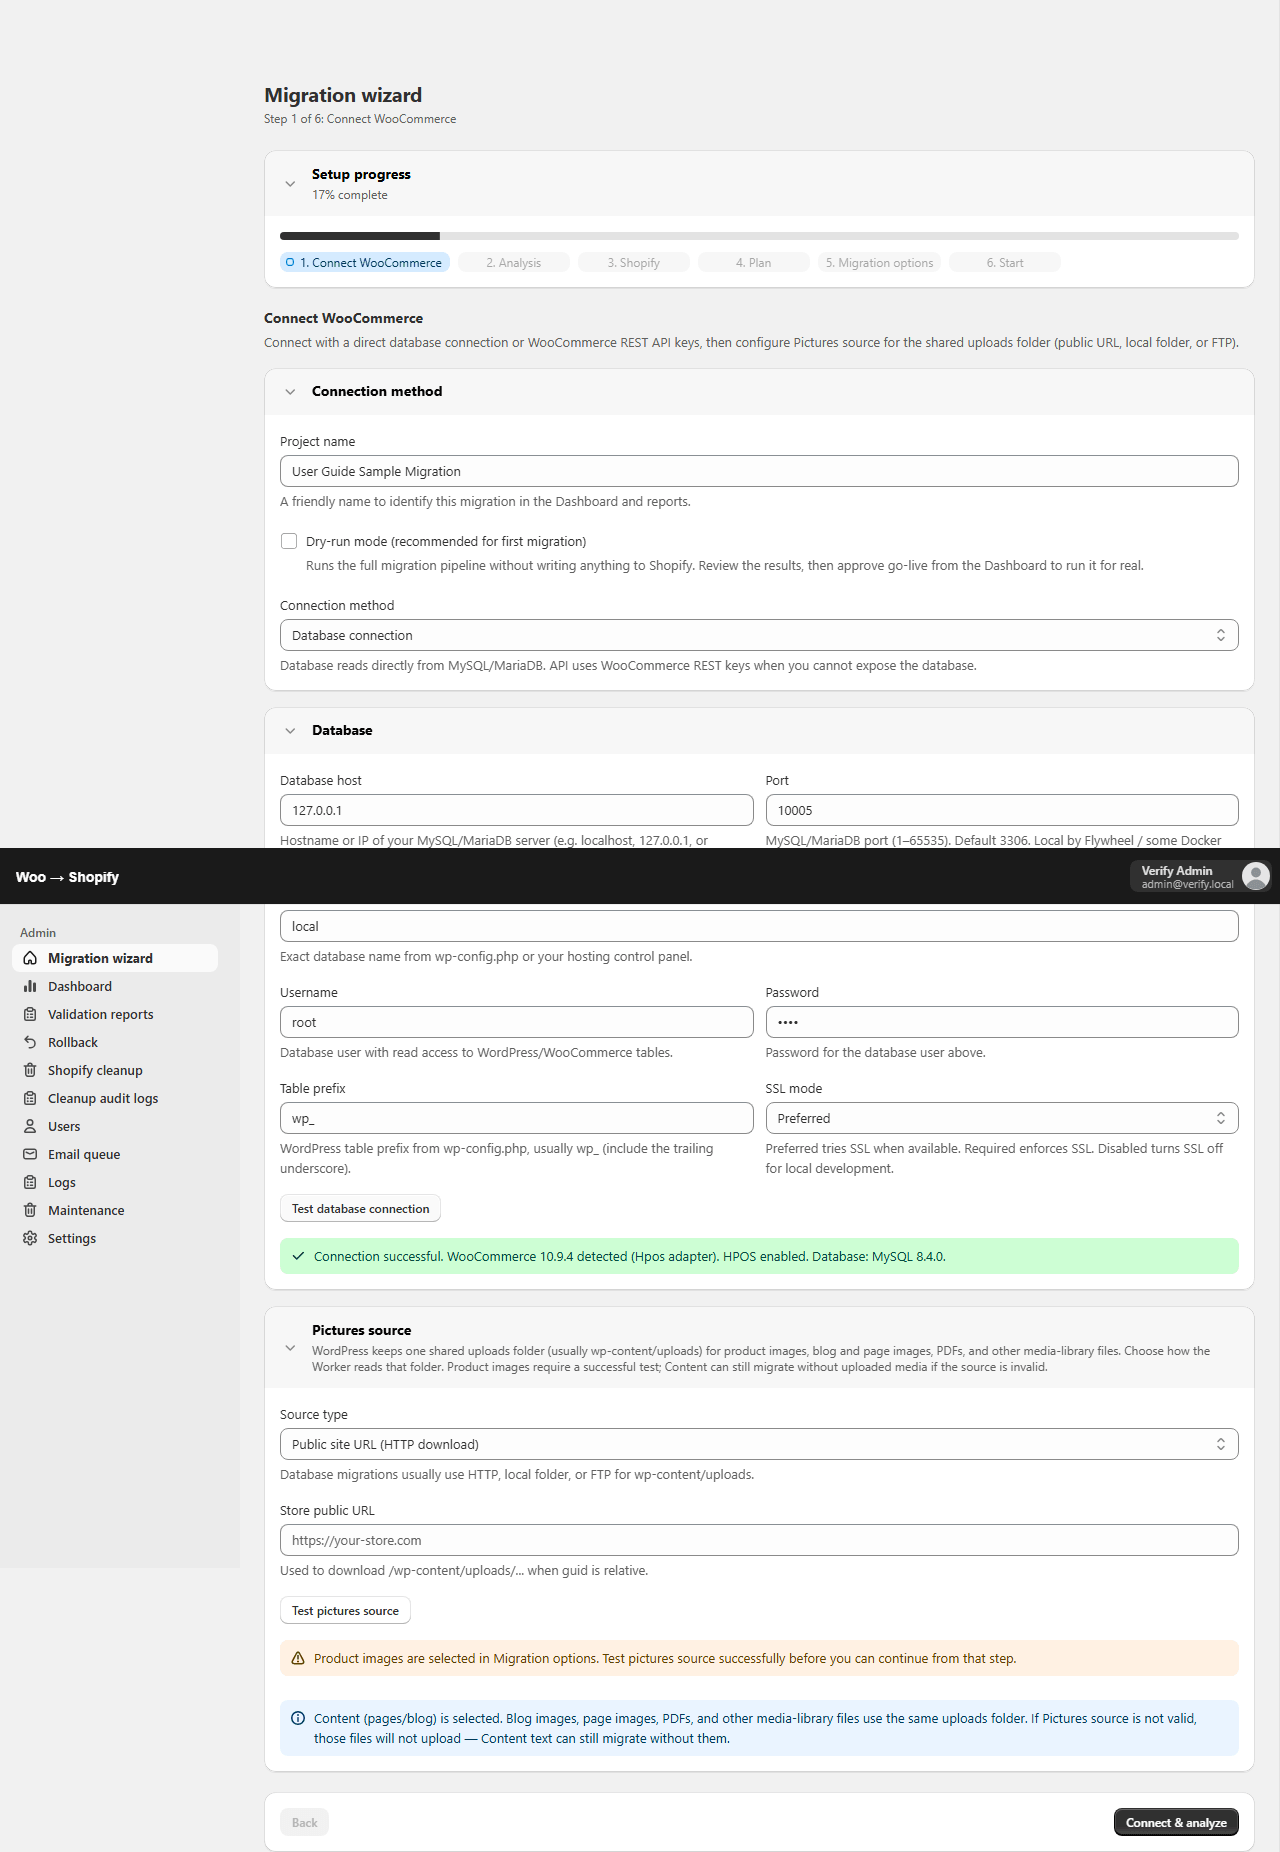This screenshot has width=1280, height=1852.
Task: Click the Back button
Action: (304, 1822)
